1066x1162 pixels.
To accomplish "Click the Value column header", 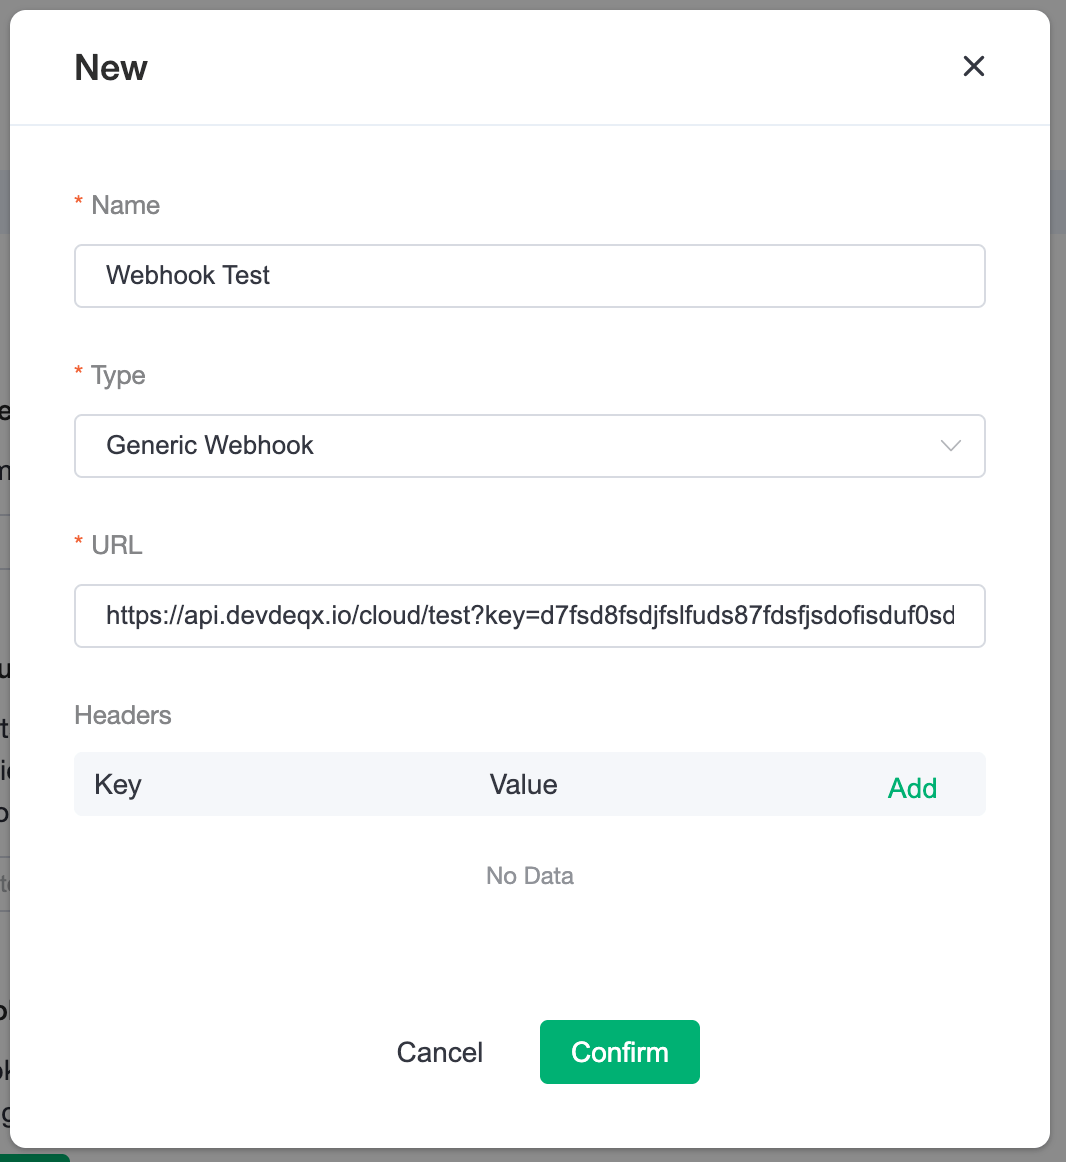I will (523, 784).
